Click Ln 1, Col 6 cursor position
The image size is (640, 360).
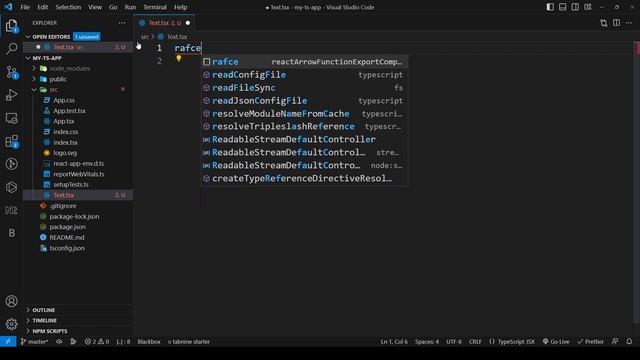point(394,342)
